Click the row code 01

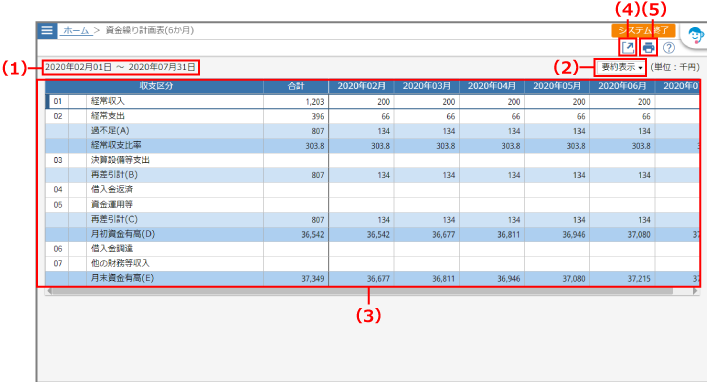(x=58, y=101)
